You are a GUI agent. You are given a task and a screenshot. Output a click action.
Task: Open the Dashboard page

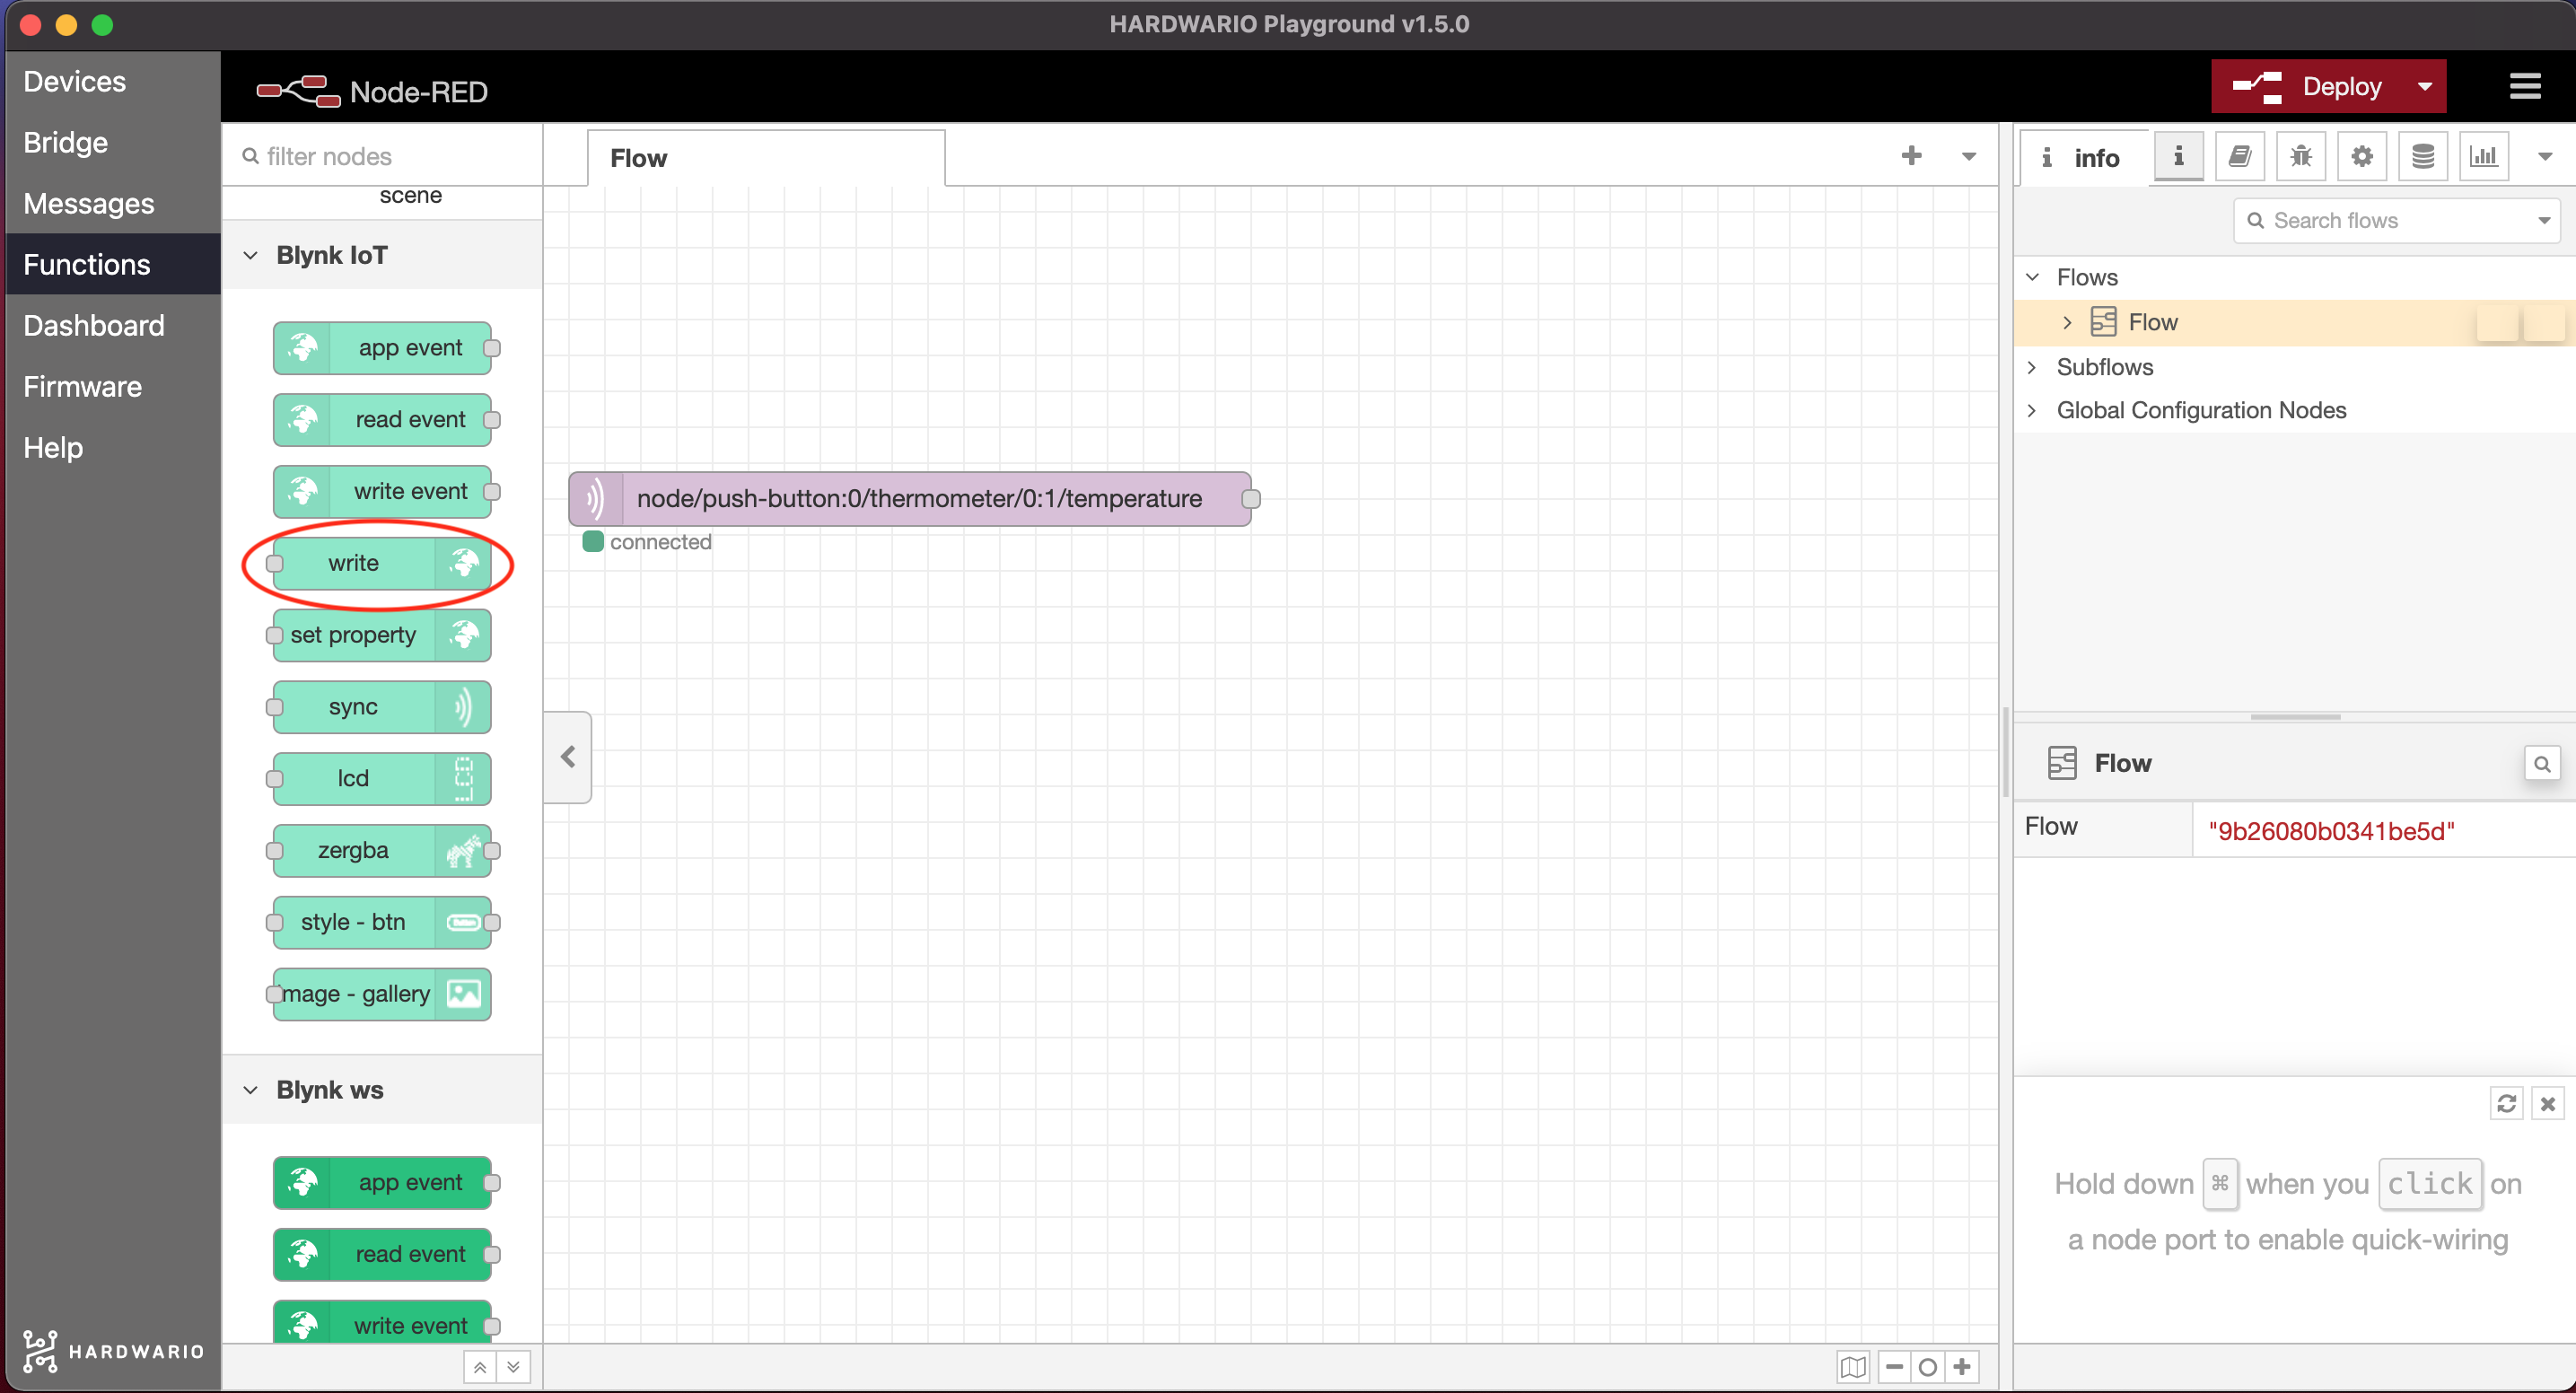click(x=93, y=325)
